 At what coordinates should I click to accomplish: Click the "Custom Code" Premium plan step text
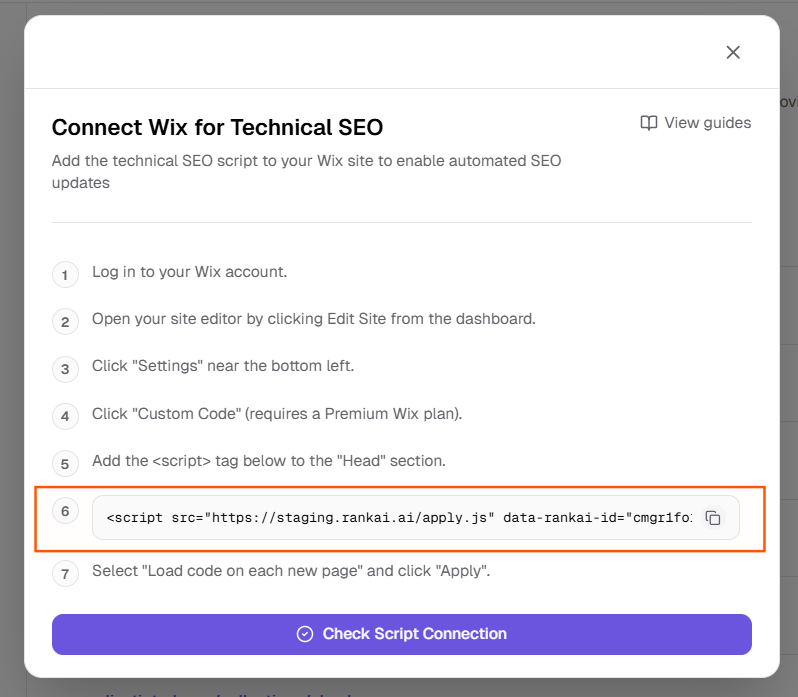(277, 414)
